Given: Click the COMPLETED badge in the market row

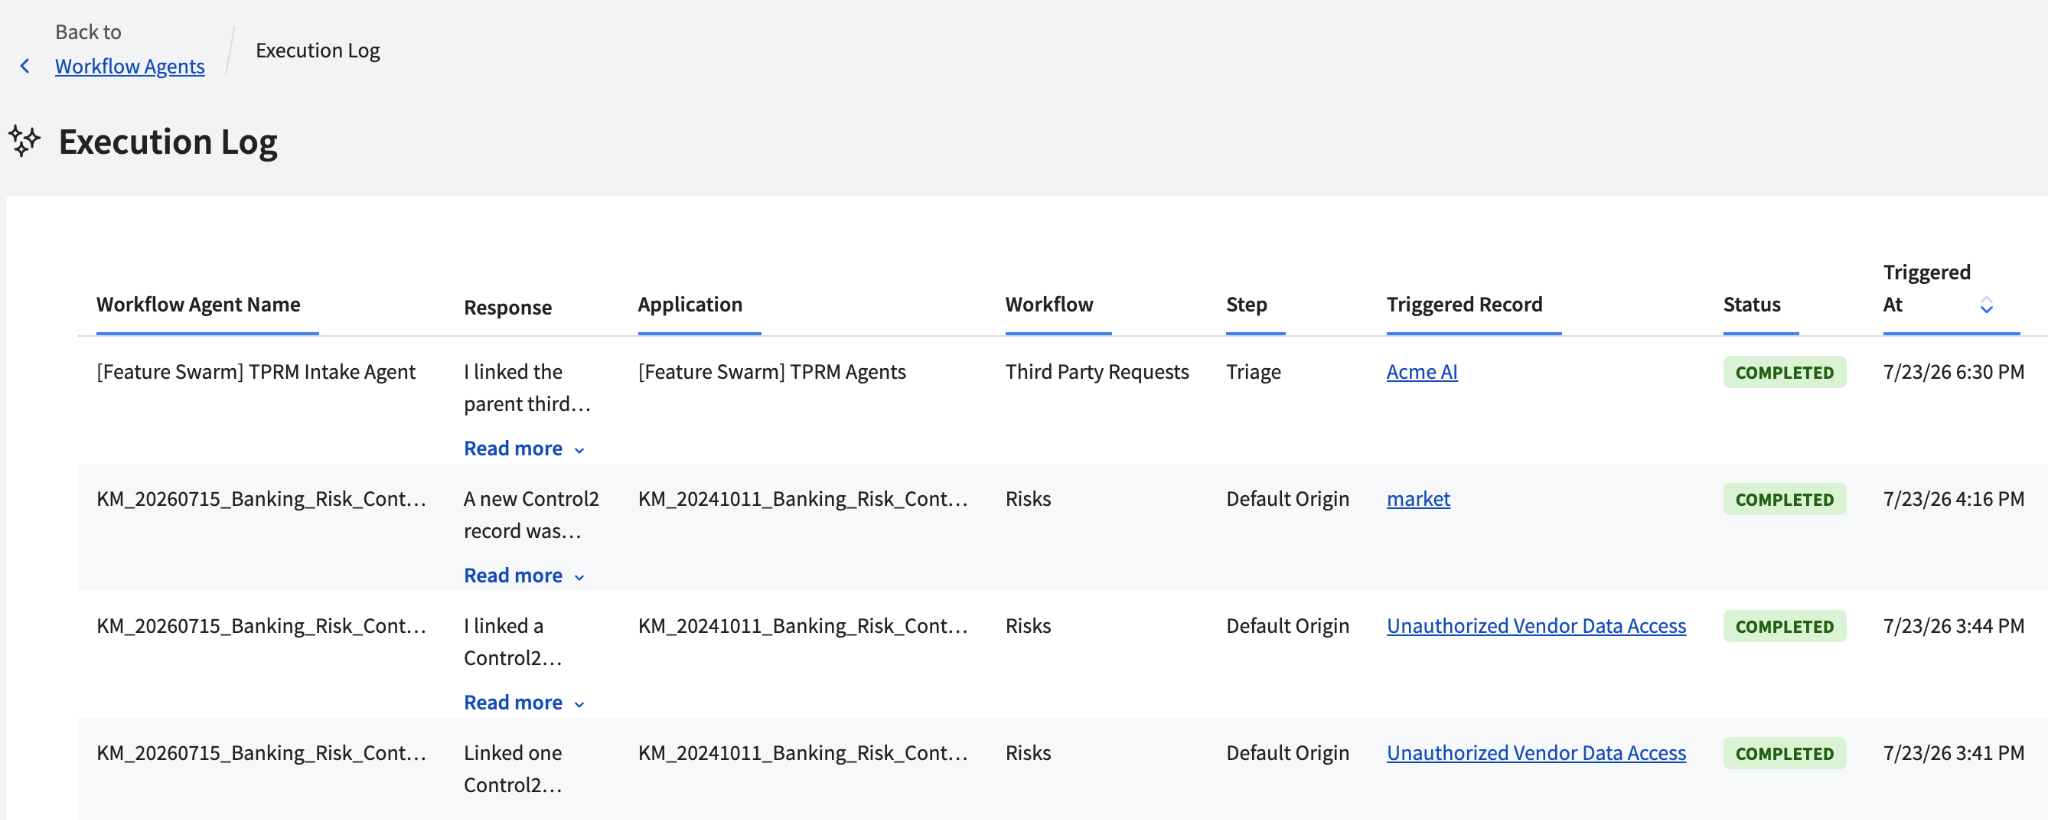Looking at the screenshot, I should click(x=1784, y=499).
